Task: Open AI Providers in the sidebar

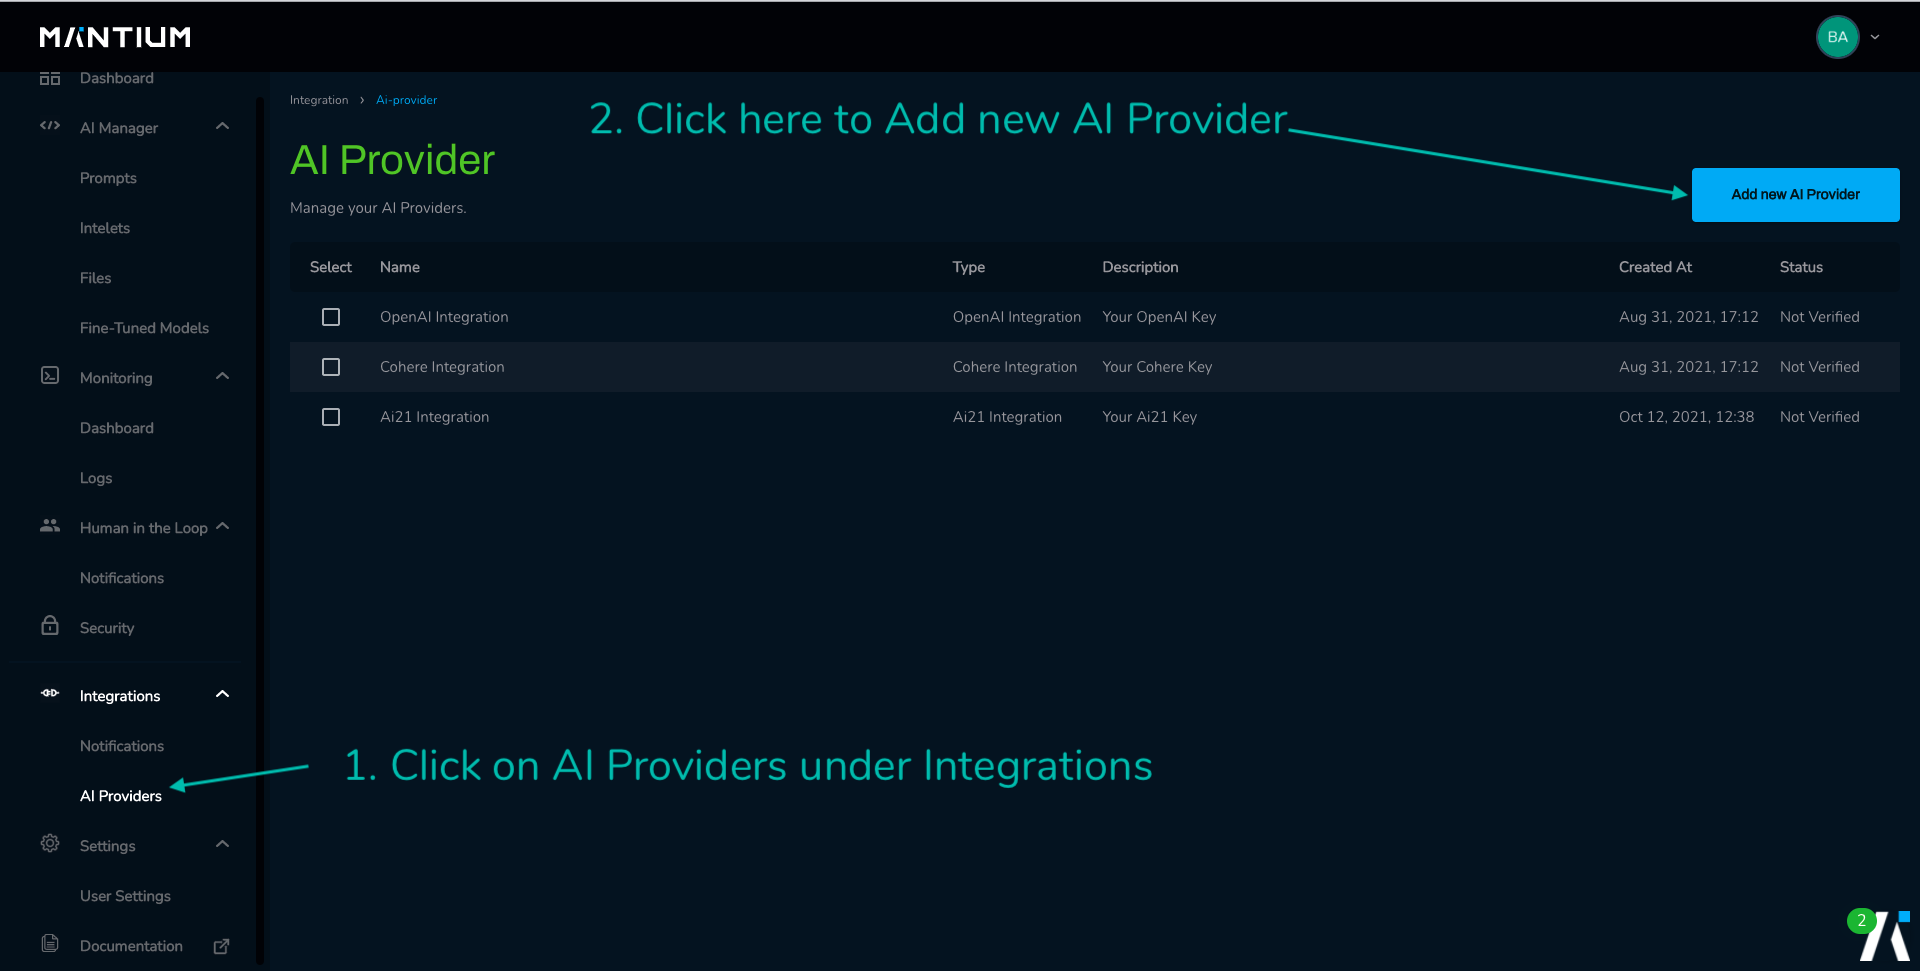Action: pos(121,796)
